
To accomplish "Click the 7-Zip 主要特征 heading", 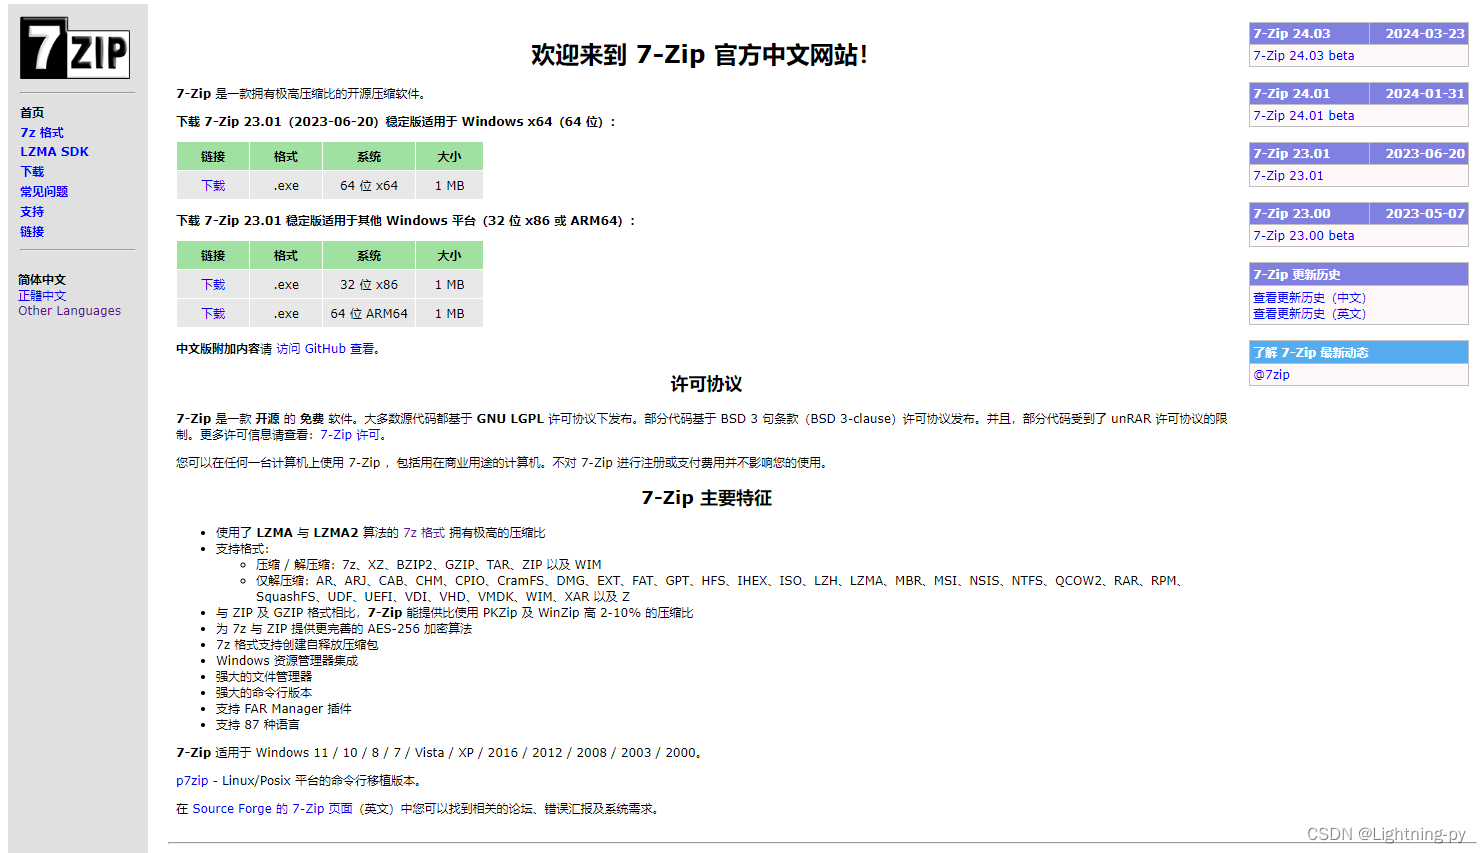I will 706,498.
